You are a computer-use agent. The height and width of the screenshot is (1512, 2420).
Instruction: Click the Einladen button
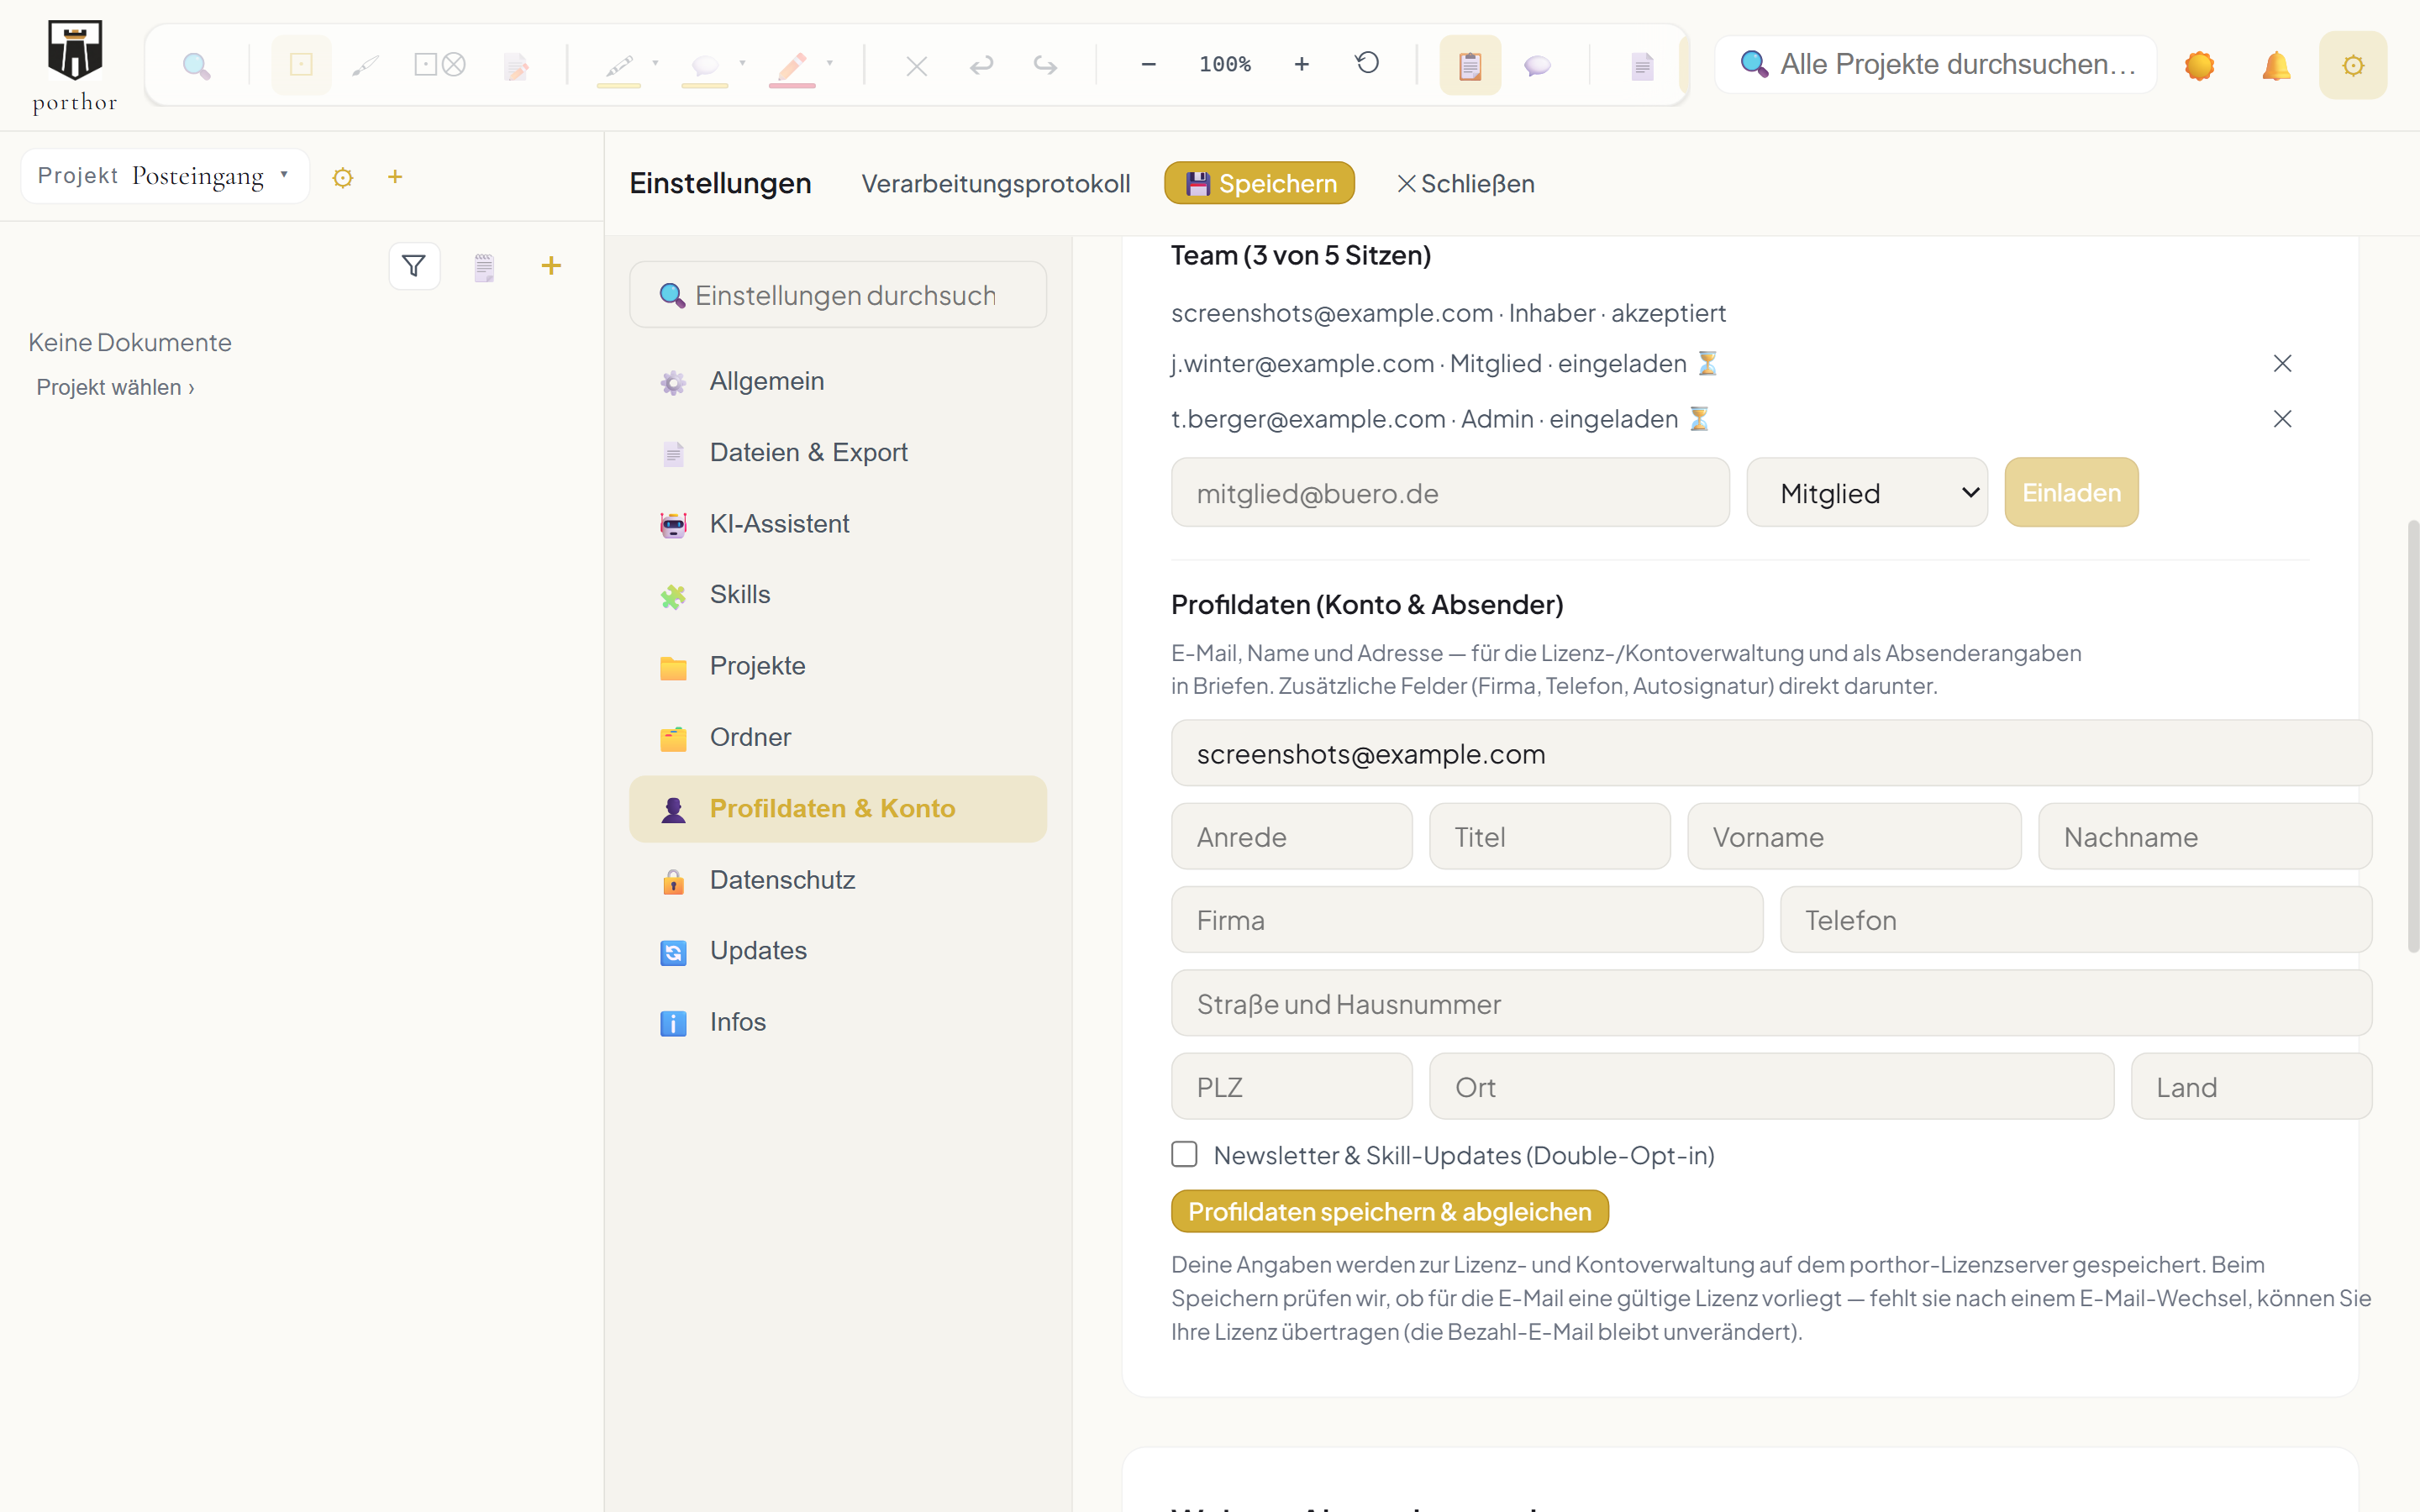click(2071, 493)
